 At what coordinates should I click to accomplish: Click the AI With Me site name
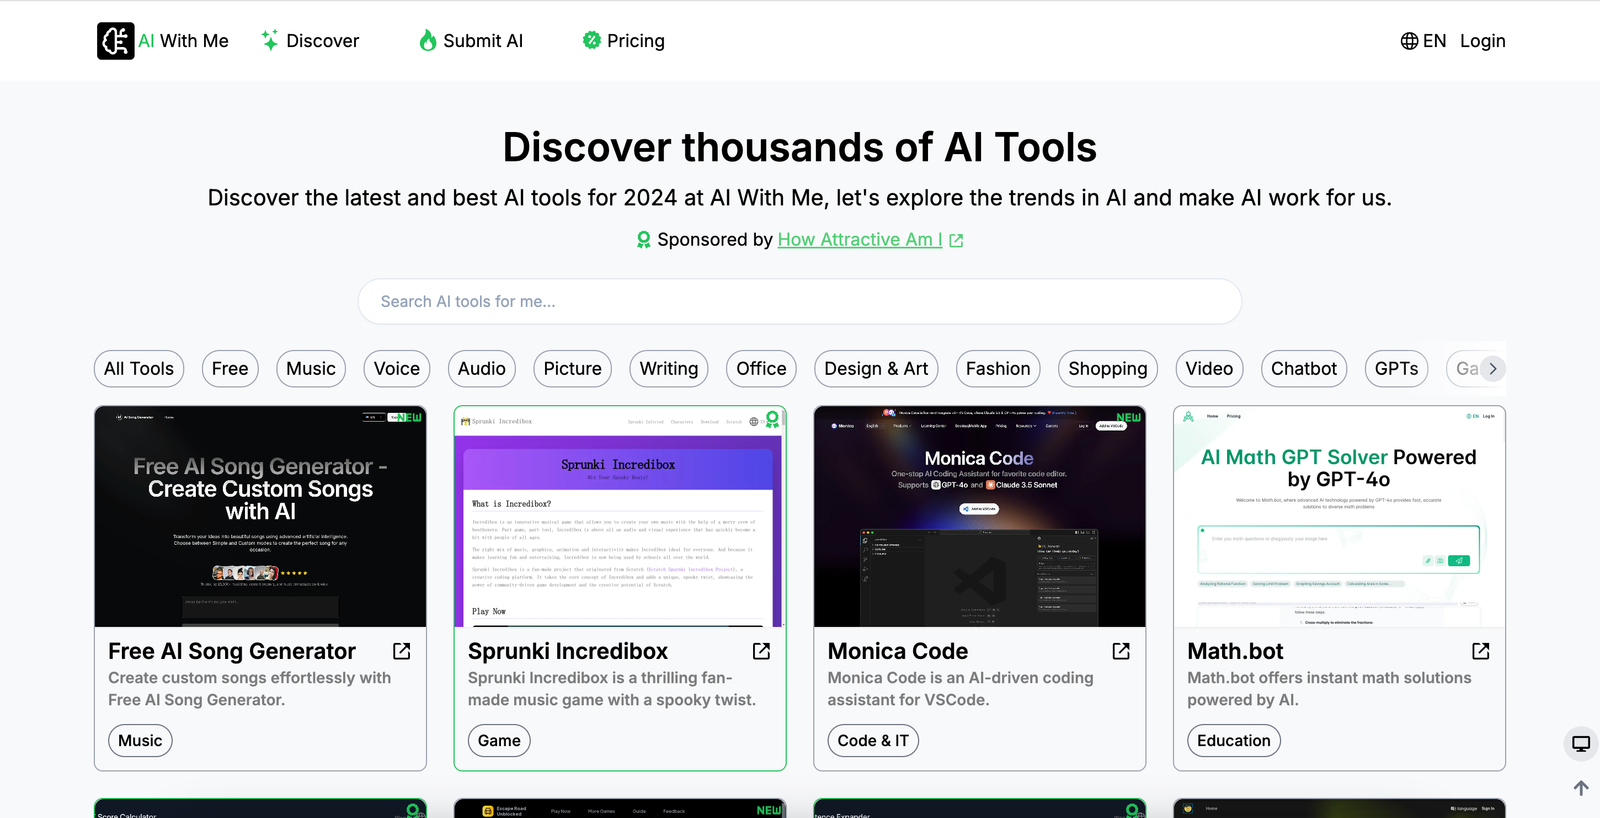coord(183,41)
